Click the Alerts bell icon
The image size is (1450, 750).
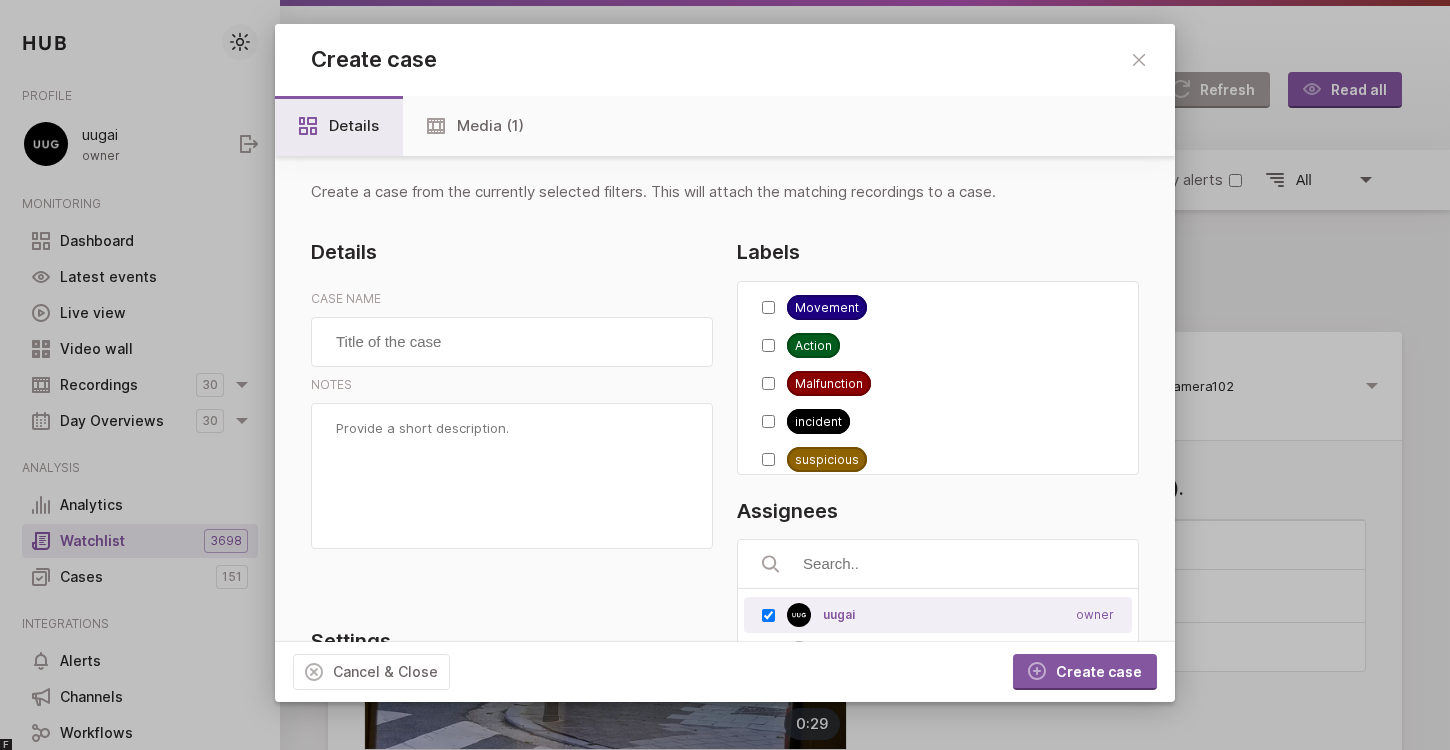click(41, 661)
